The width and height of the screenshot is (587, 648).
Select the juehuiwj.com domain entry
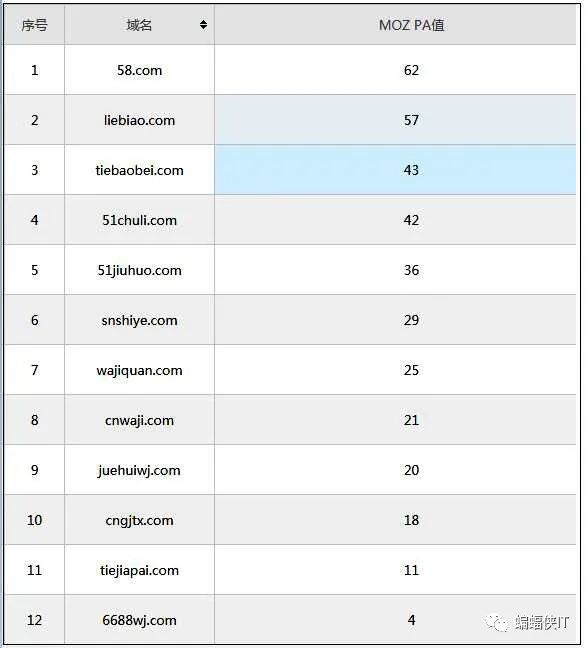pos(139,470)
